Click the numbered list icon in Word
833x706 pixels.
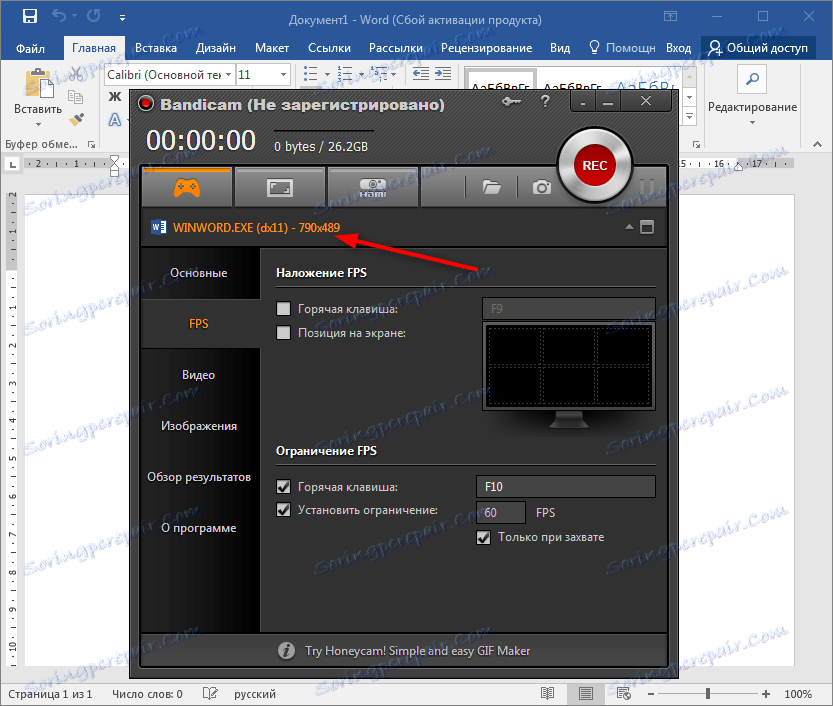[x=345, y=74]
